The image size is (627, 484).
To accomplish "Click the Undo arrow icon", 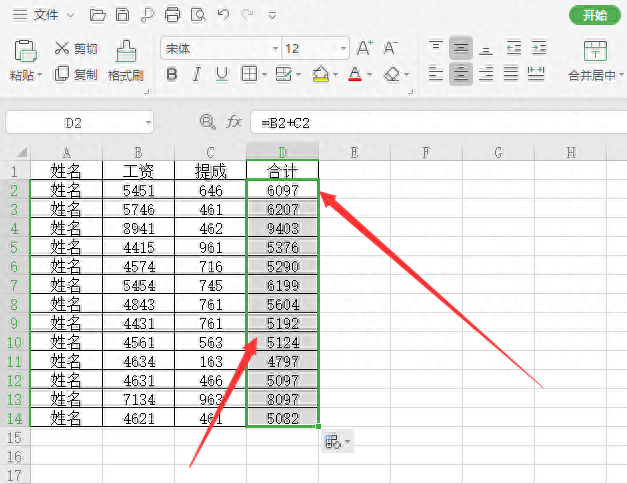I will coord(224,15).
